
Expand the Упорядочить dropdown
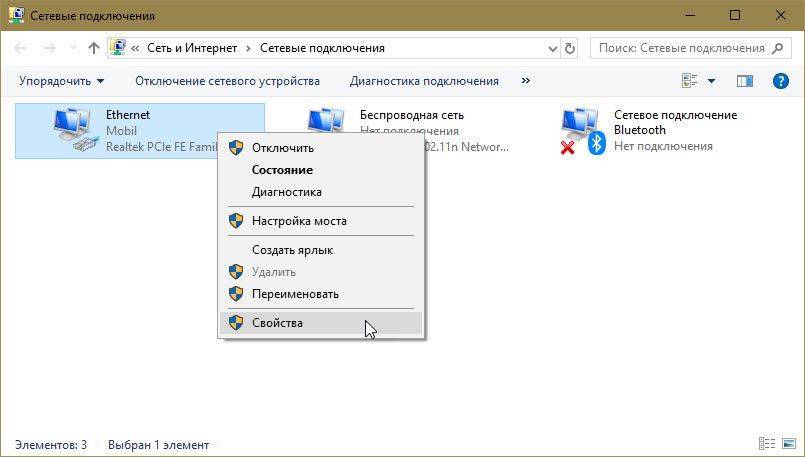[x=61, y=81]
